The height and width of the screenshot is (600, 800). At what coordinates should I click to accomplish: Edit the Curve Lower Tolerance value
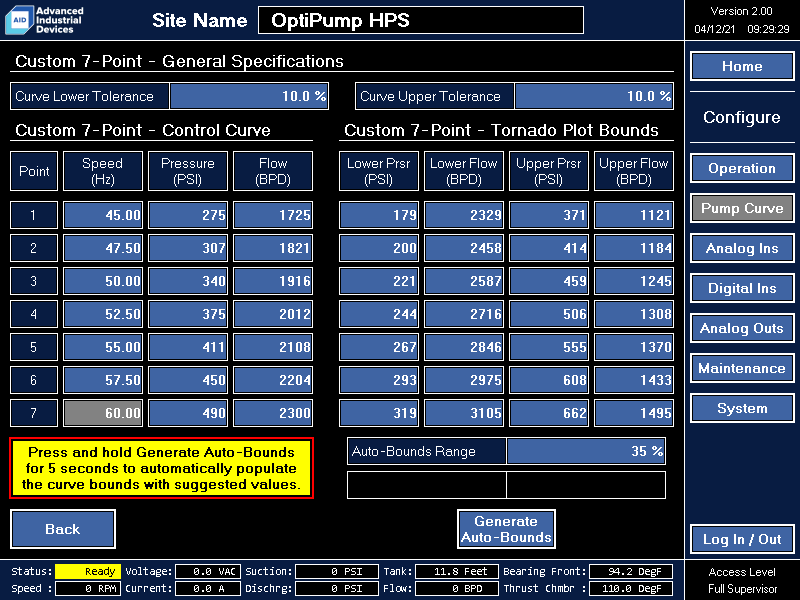[249, 96]
